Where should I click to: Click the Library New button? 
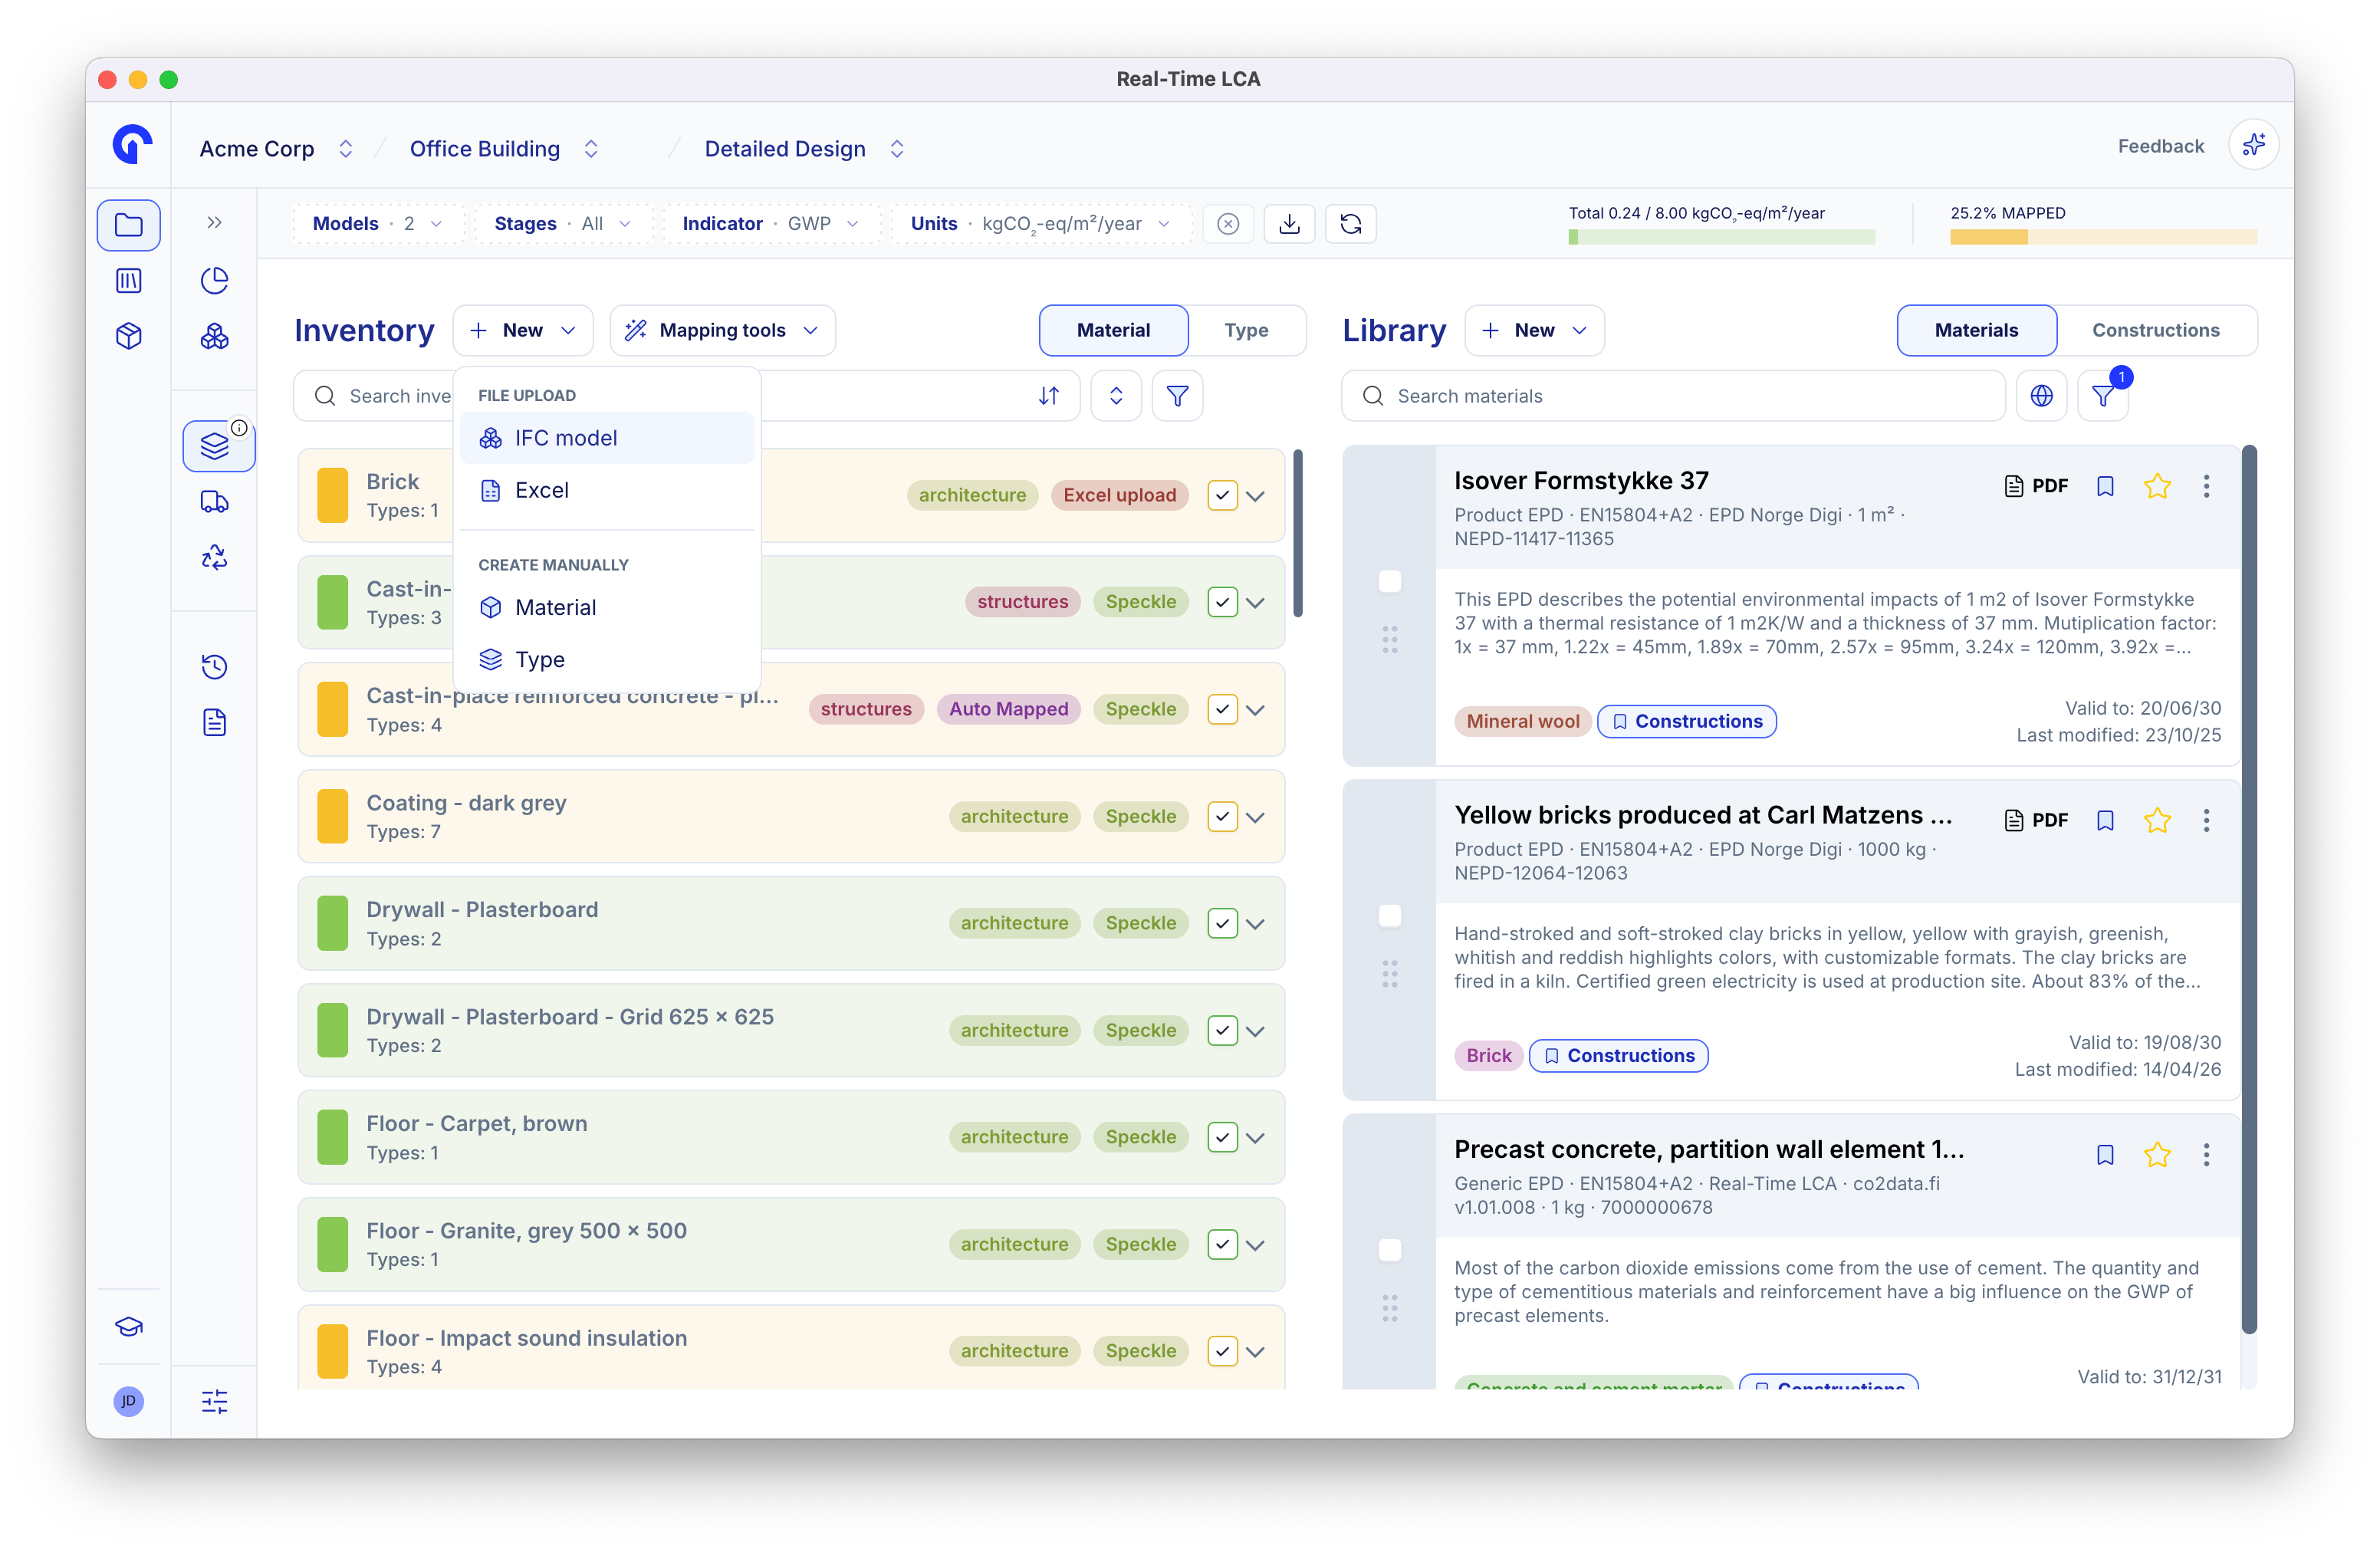pyautogui.click(x=1534, y=330)
